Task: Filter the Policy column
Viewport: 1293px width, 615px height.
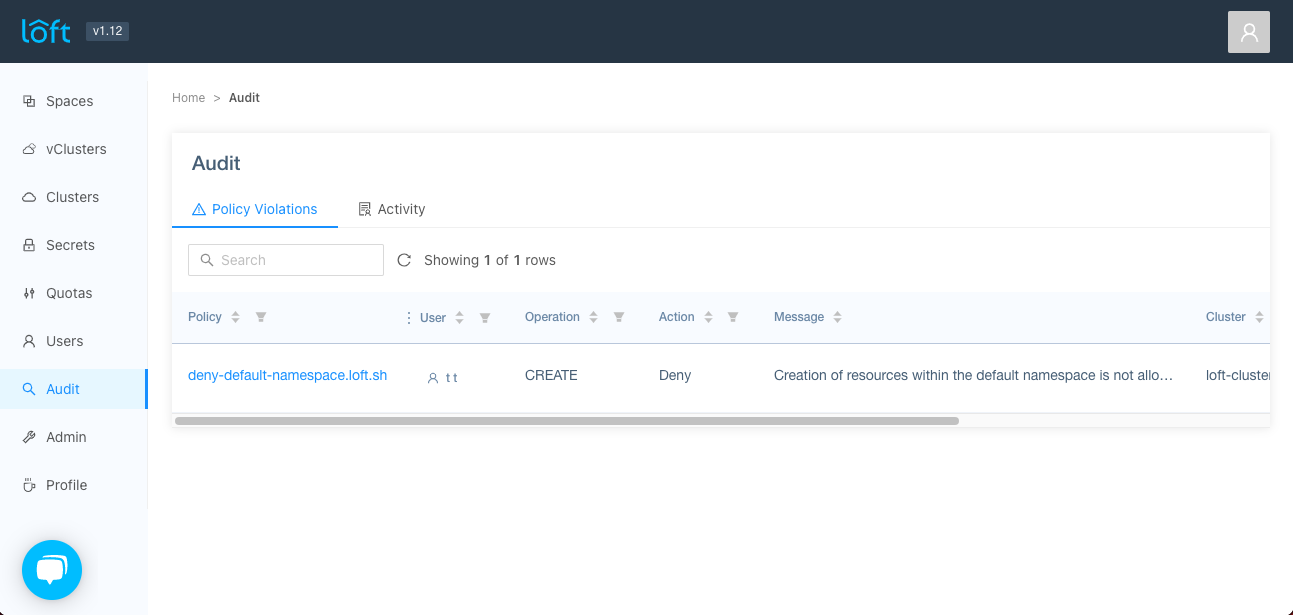Action: coord(261,317)
